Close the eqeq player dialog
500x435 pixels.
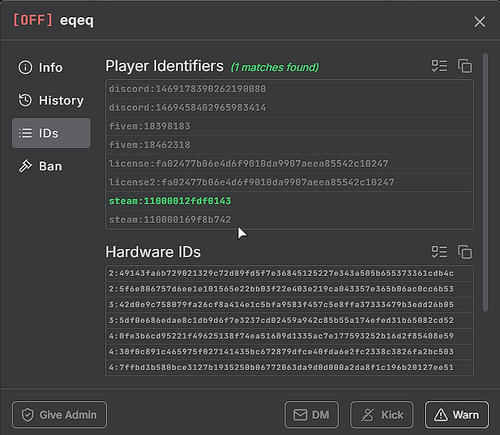(480, 22)
